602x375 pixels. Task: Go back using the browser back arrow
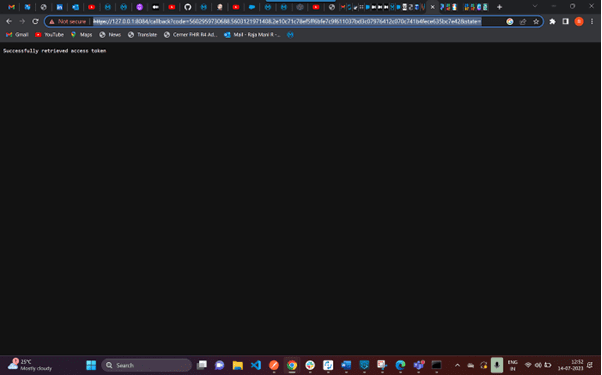point(9,21)
